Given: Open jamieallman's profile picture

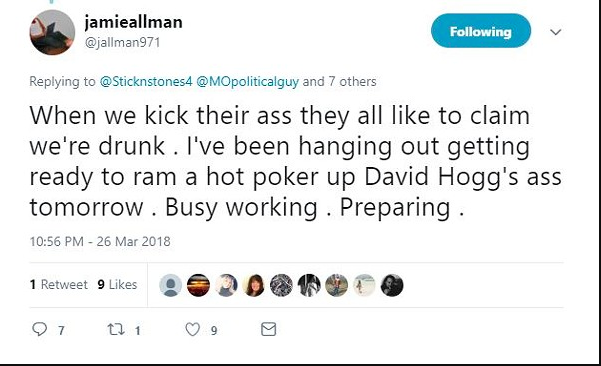Looking at the screenshot, I should pyautogui.click(x=52, y=32).
